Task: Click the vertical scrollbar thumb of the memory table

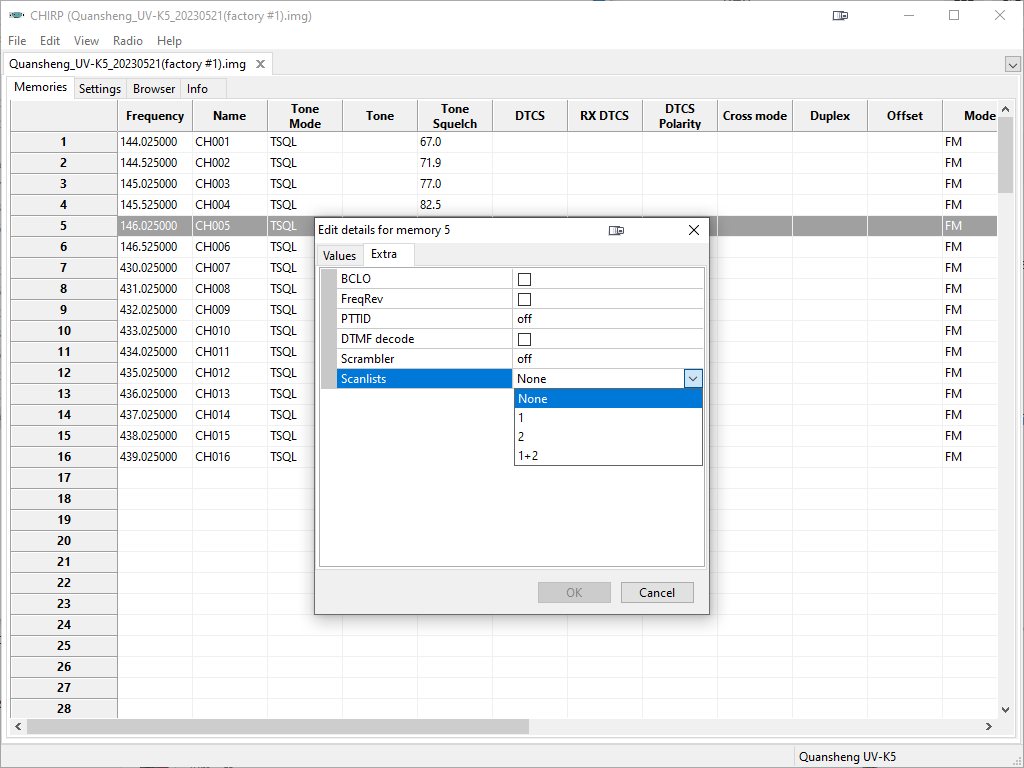Action: (x=1006, y=155)
